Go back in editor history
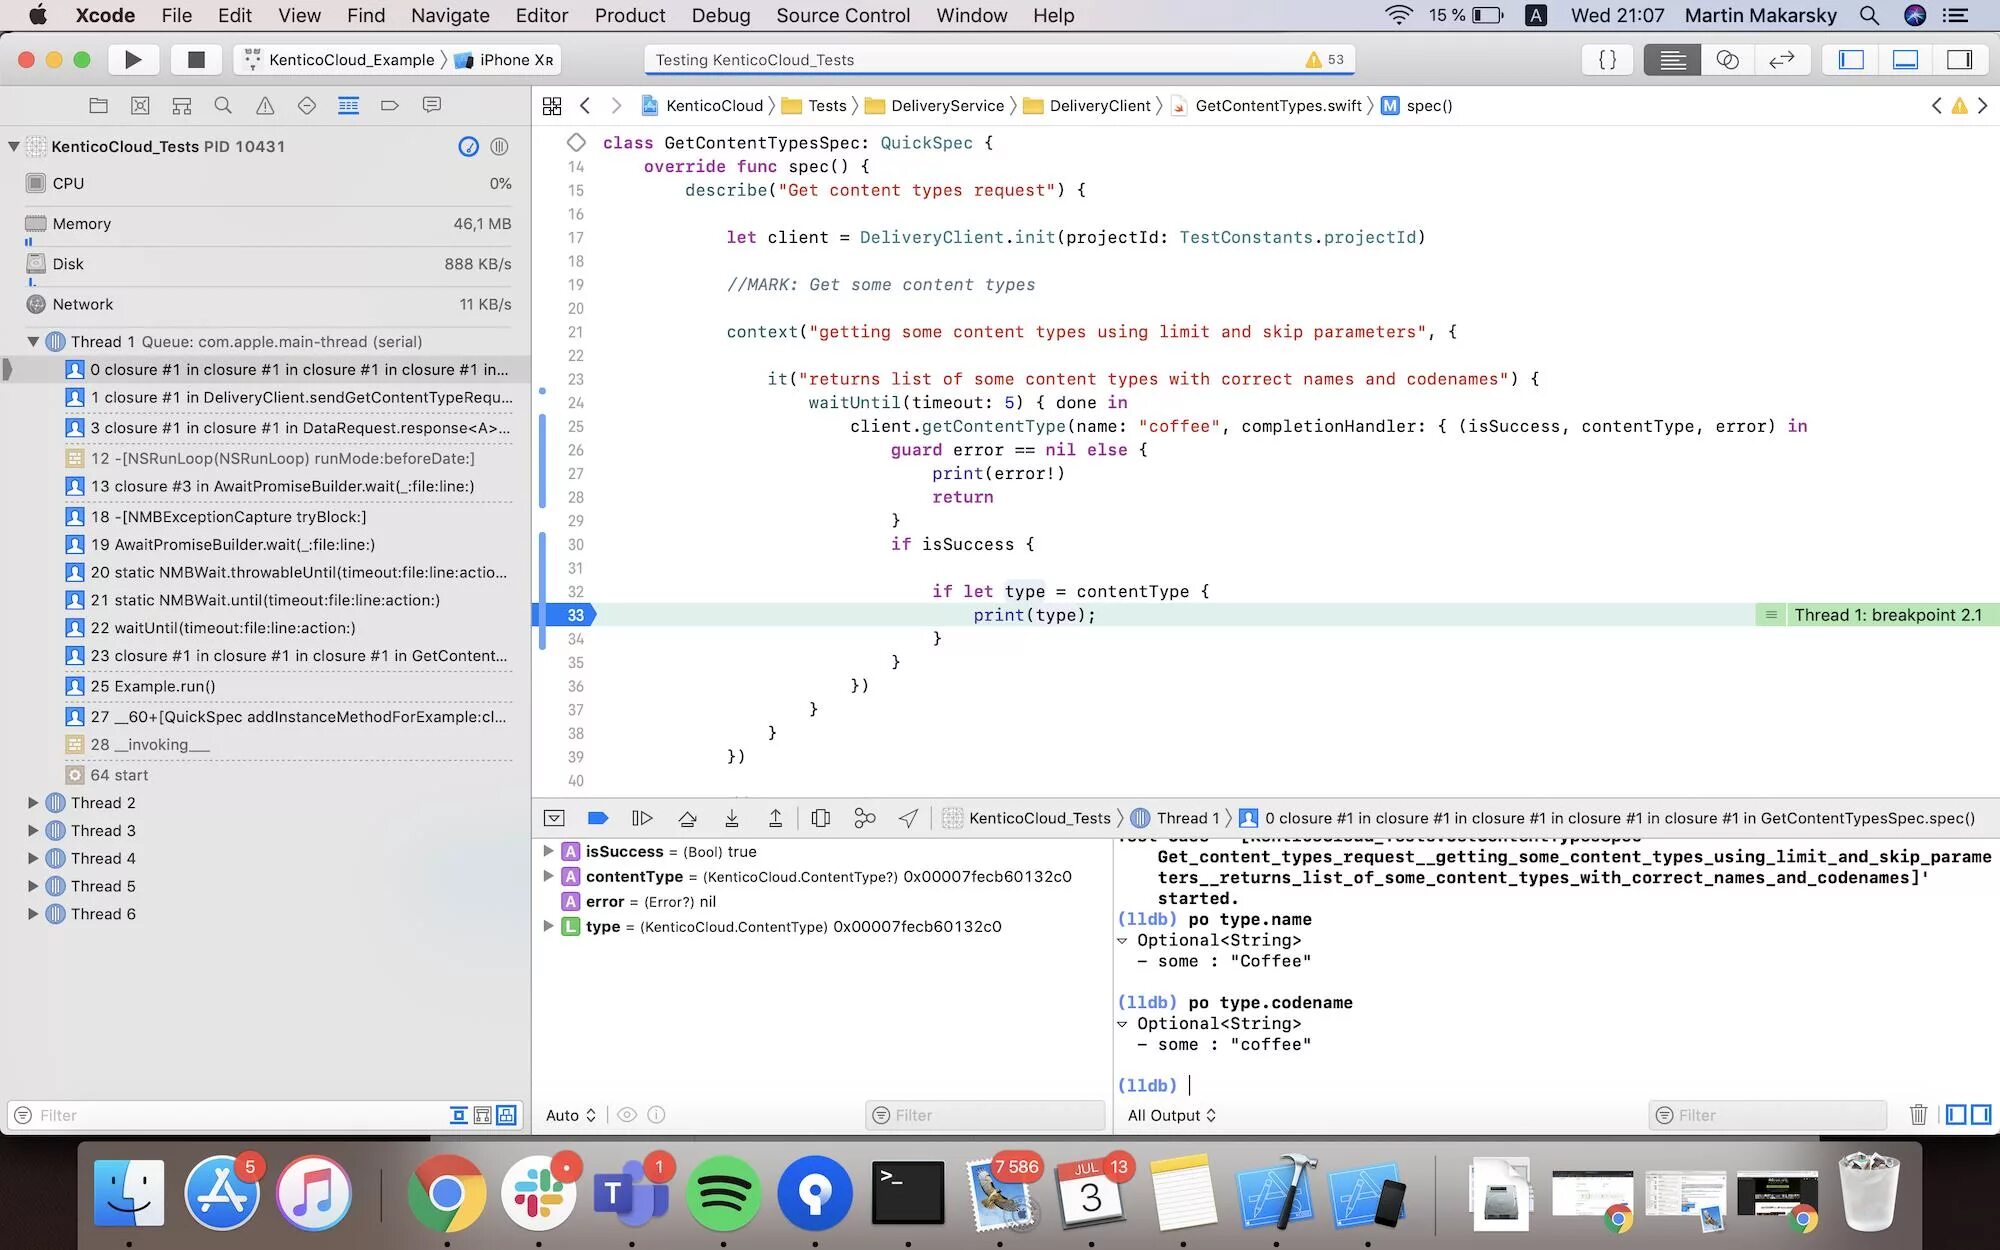The width and height of the screenshot is (2000, 1250). pyautogui.click(x=585, y=106)
